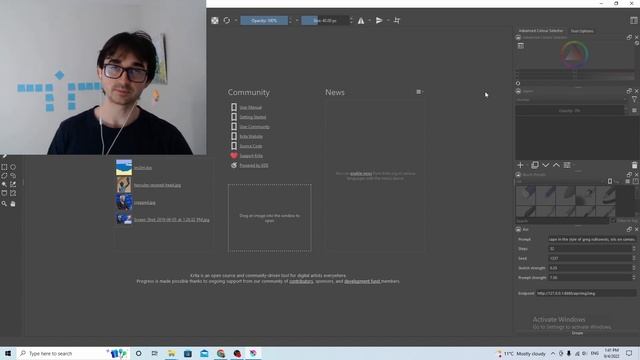This screenshot has height=360, width=640.
Task: Toggle lock on the Layers docker
Action: pyautogui.click(x=518, y=91)
